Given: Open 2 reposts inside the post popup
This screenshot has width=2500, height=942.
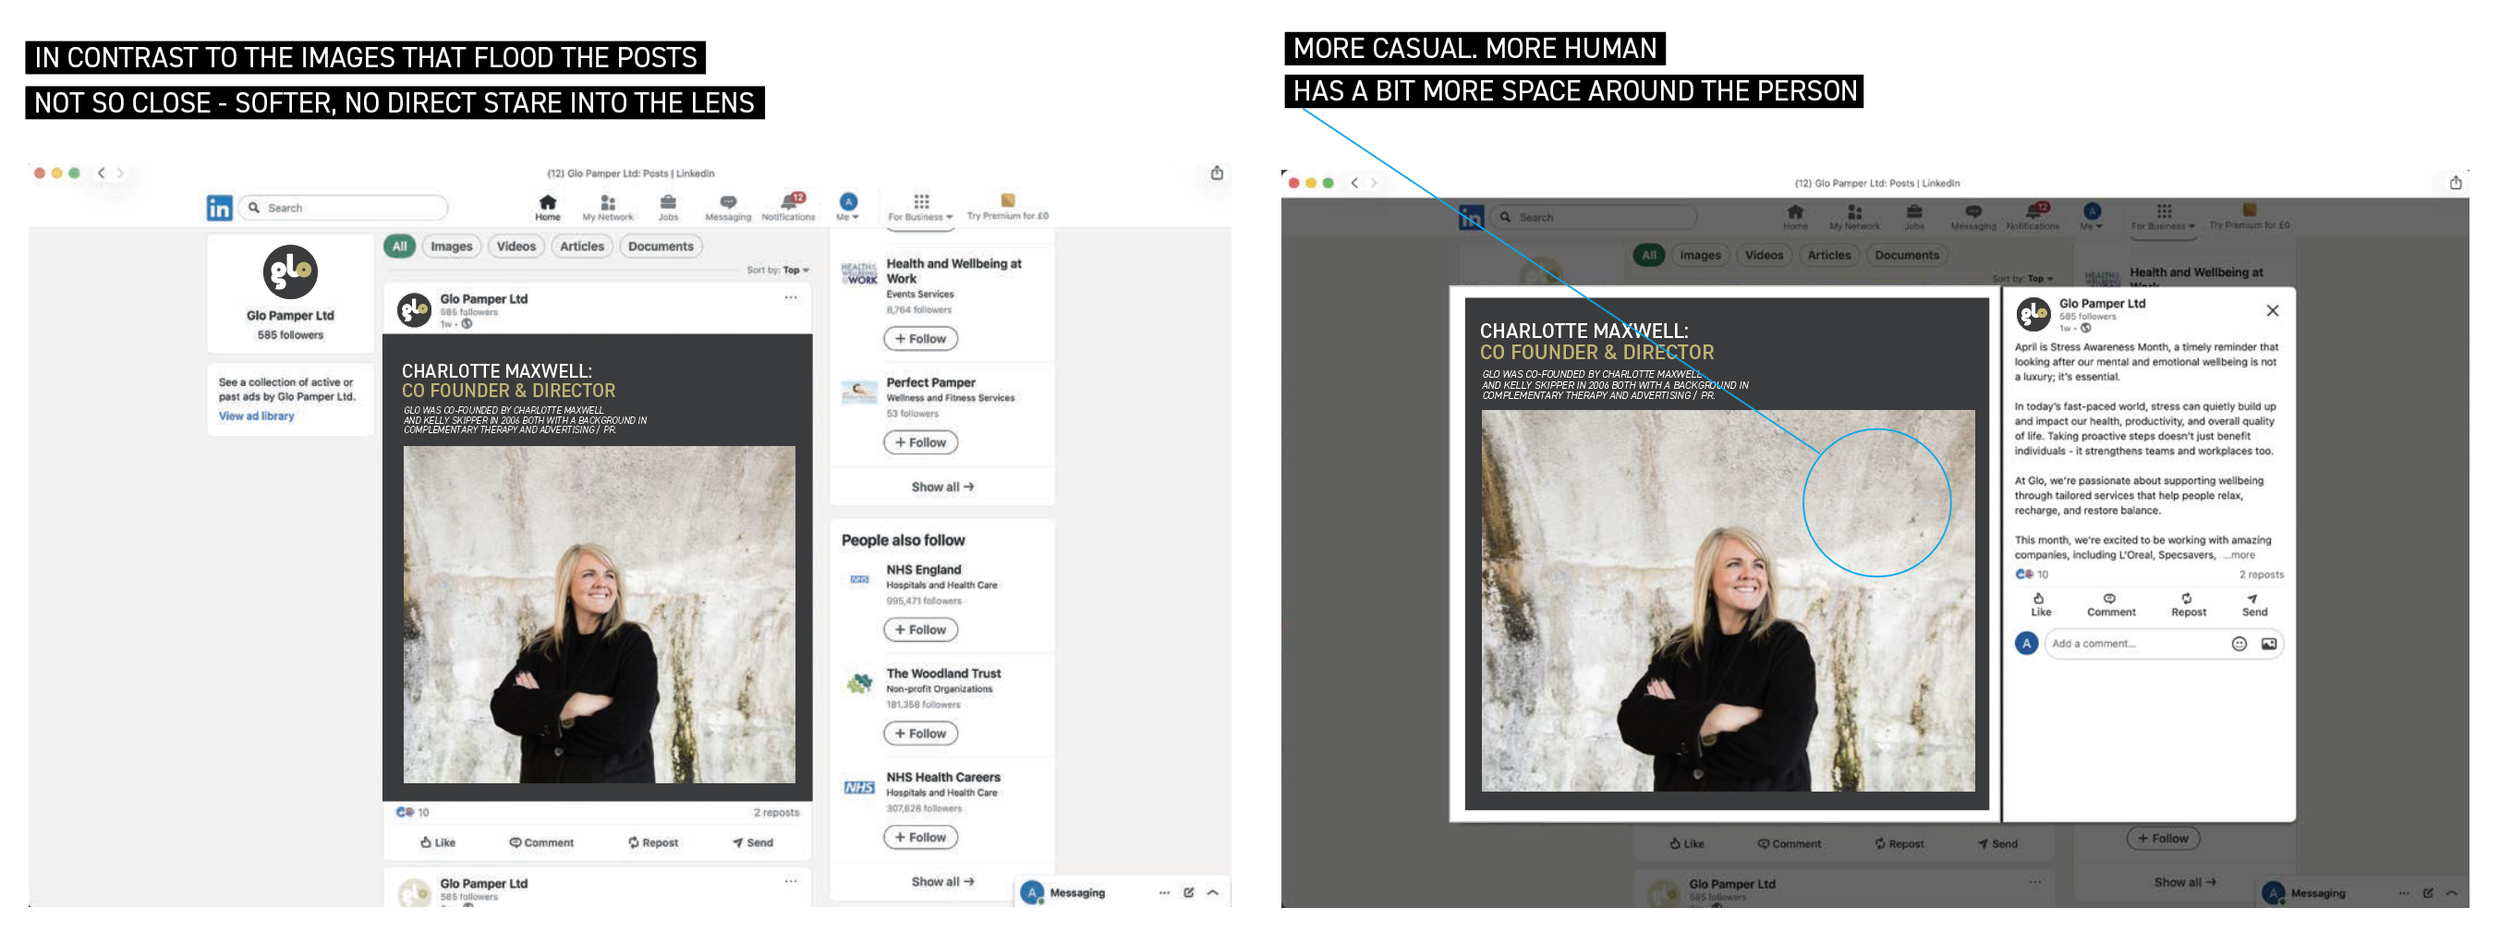Looking at the screenshot, I should 2261,575.
